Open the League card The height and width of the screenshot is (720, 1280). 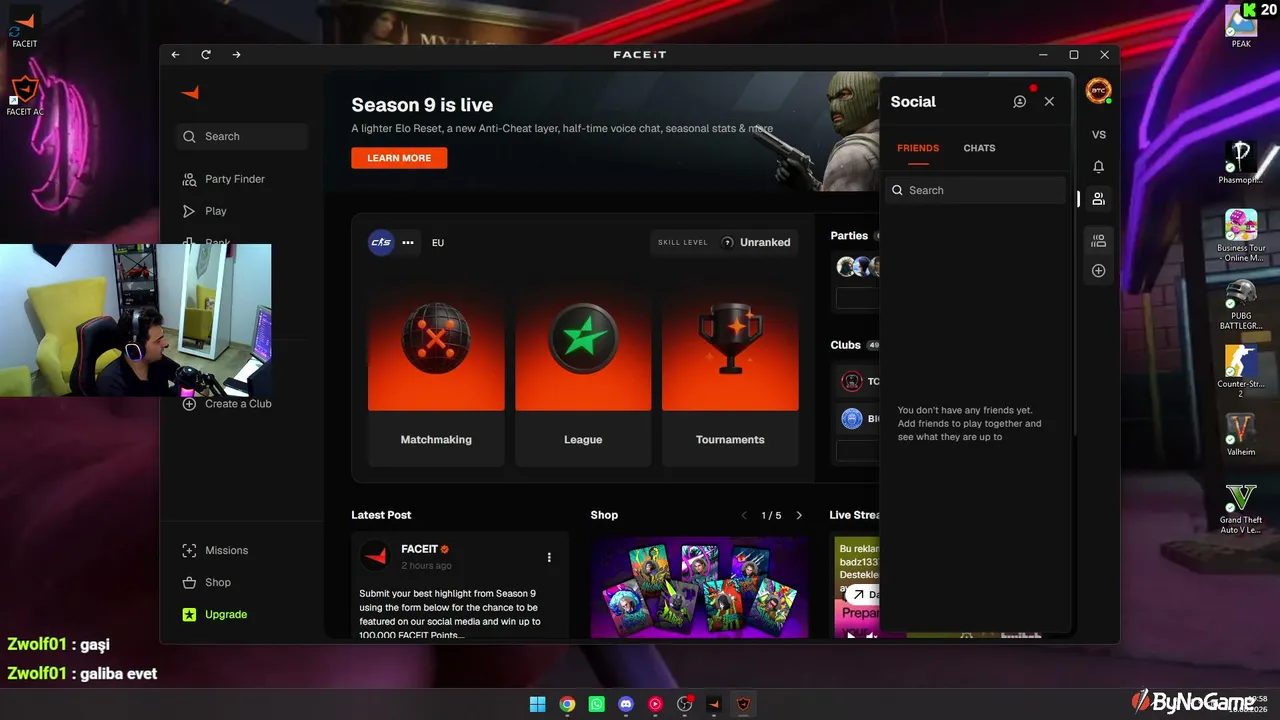coord(583,379)
